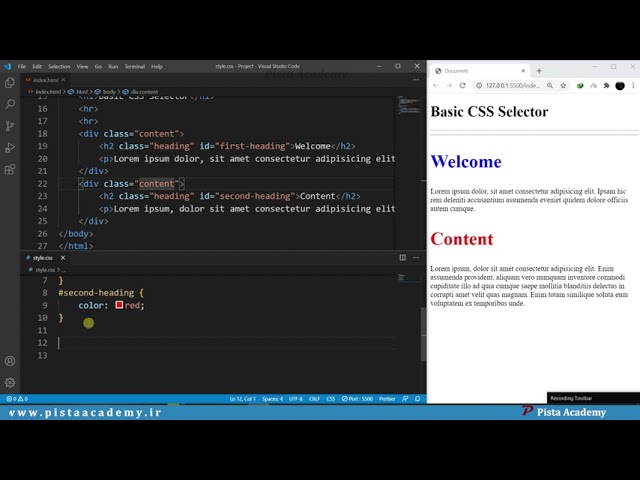The height and width of the screenshot is (480, 640).
Task: Open the Selection menu
Action: pyautogui.click(x=59, y=66)
